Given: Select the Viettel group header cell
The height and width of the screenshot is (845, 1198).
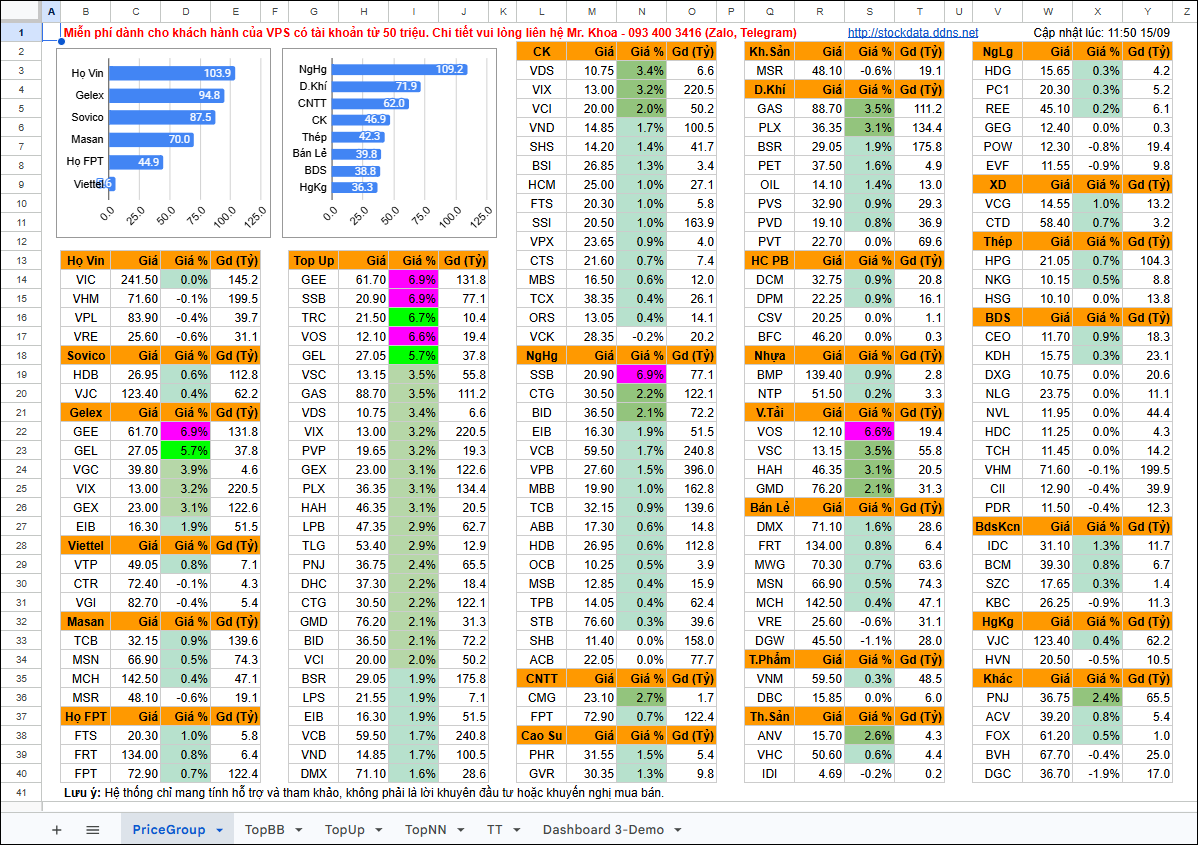Looking at the screenshot, I should tap(86, 546).
